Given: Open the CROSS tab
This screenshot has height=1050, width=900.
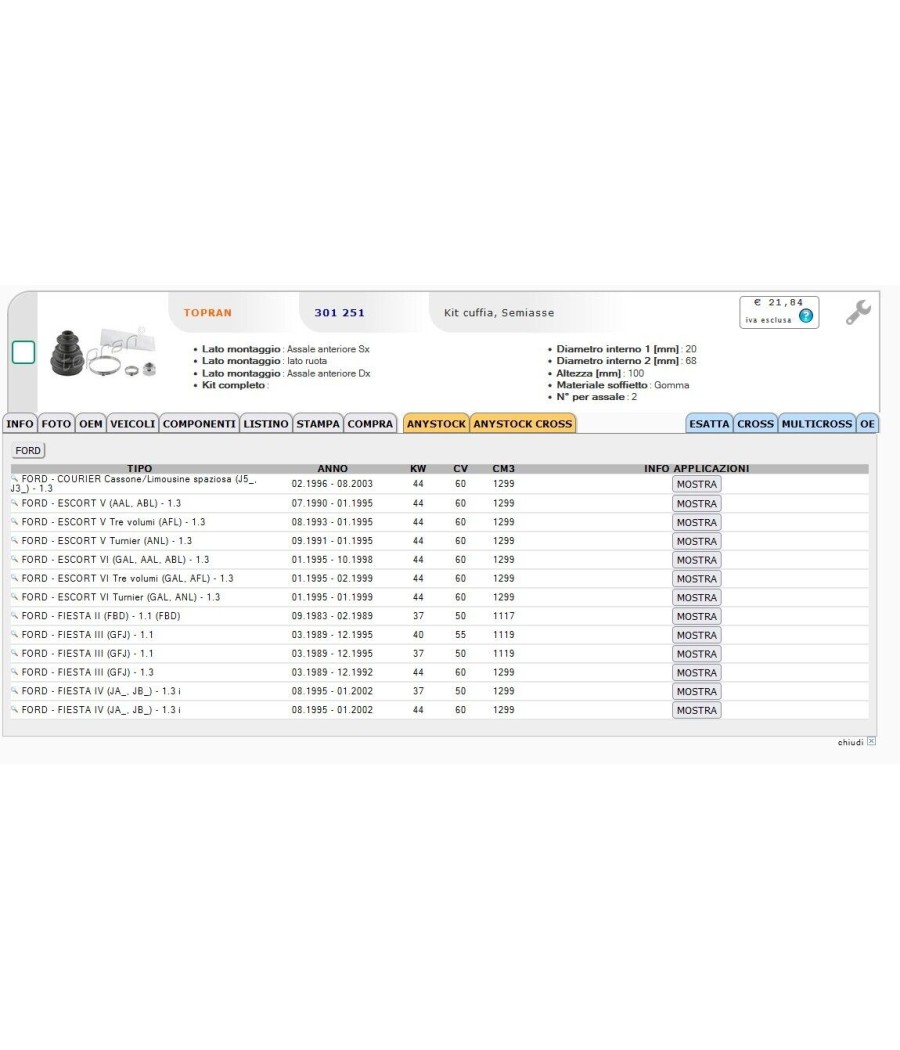Looking at the screenshot, I should [x=755, y=424].
